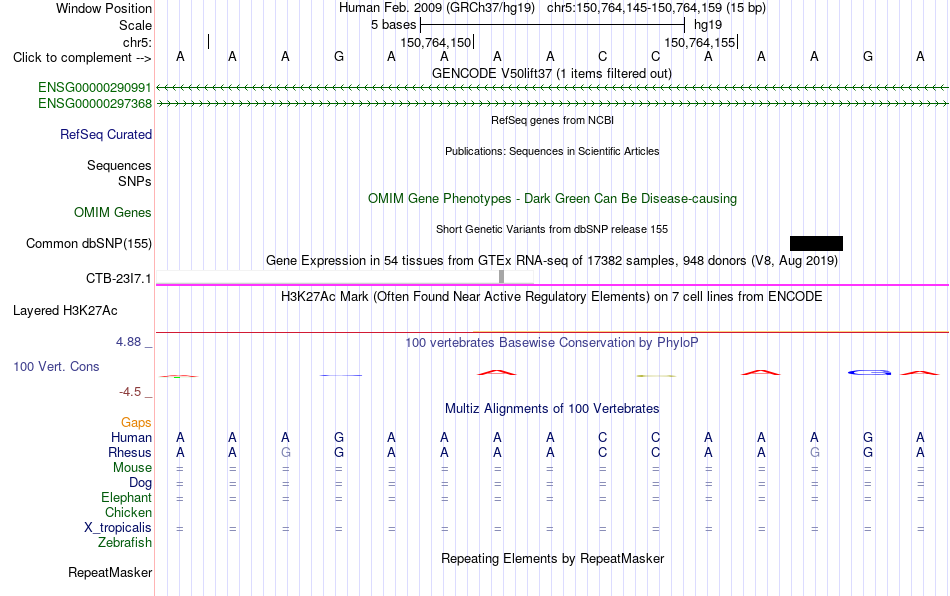Open the Common dbSNP(155) track label

pyautogui.click(x=89, y=243)
